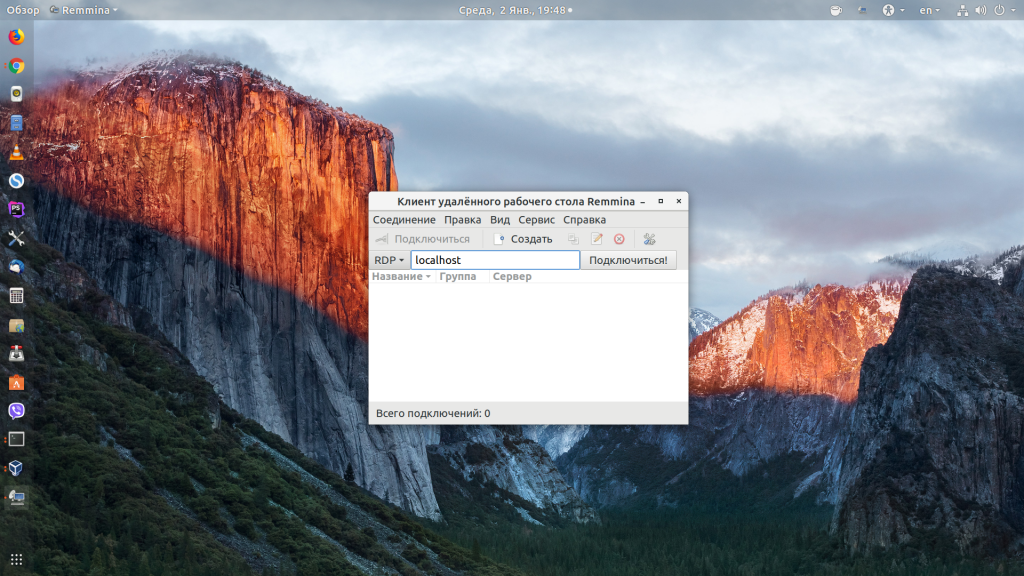Open the en keyboard layout menu
Viewport: 1024px width, 576px height.
coord(929,10)
